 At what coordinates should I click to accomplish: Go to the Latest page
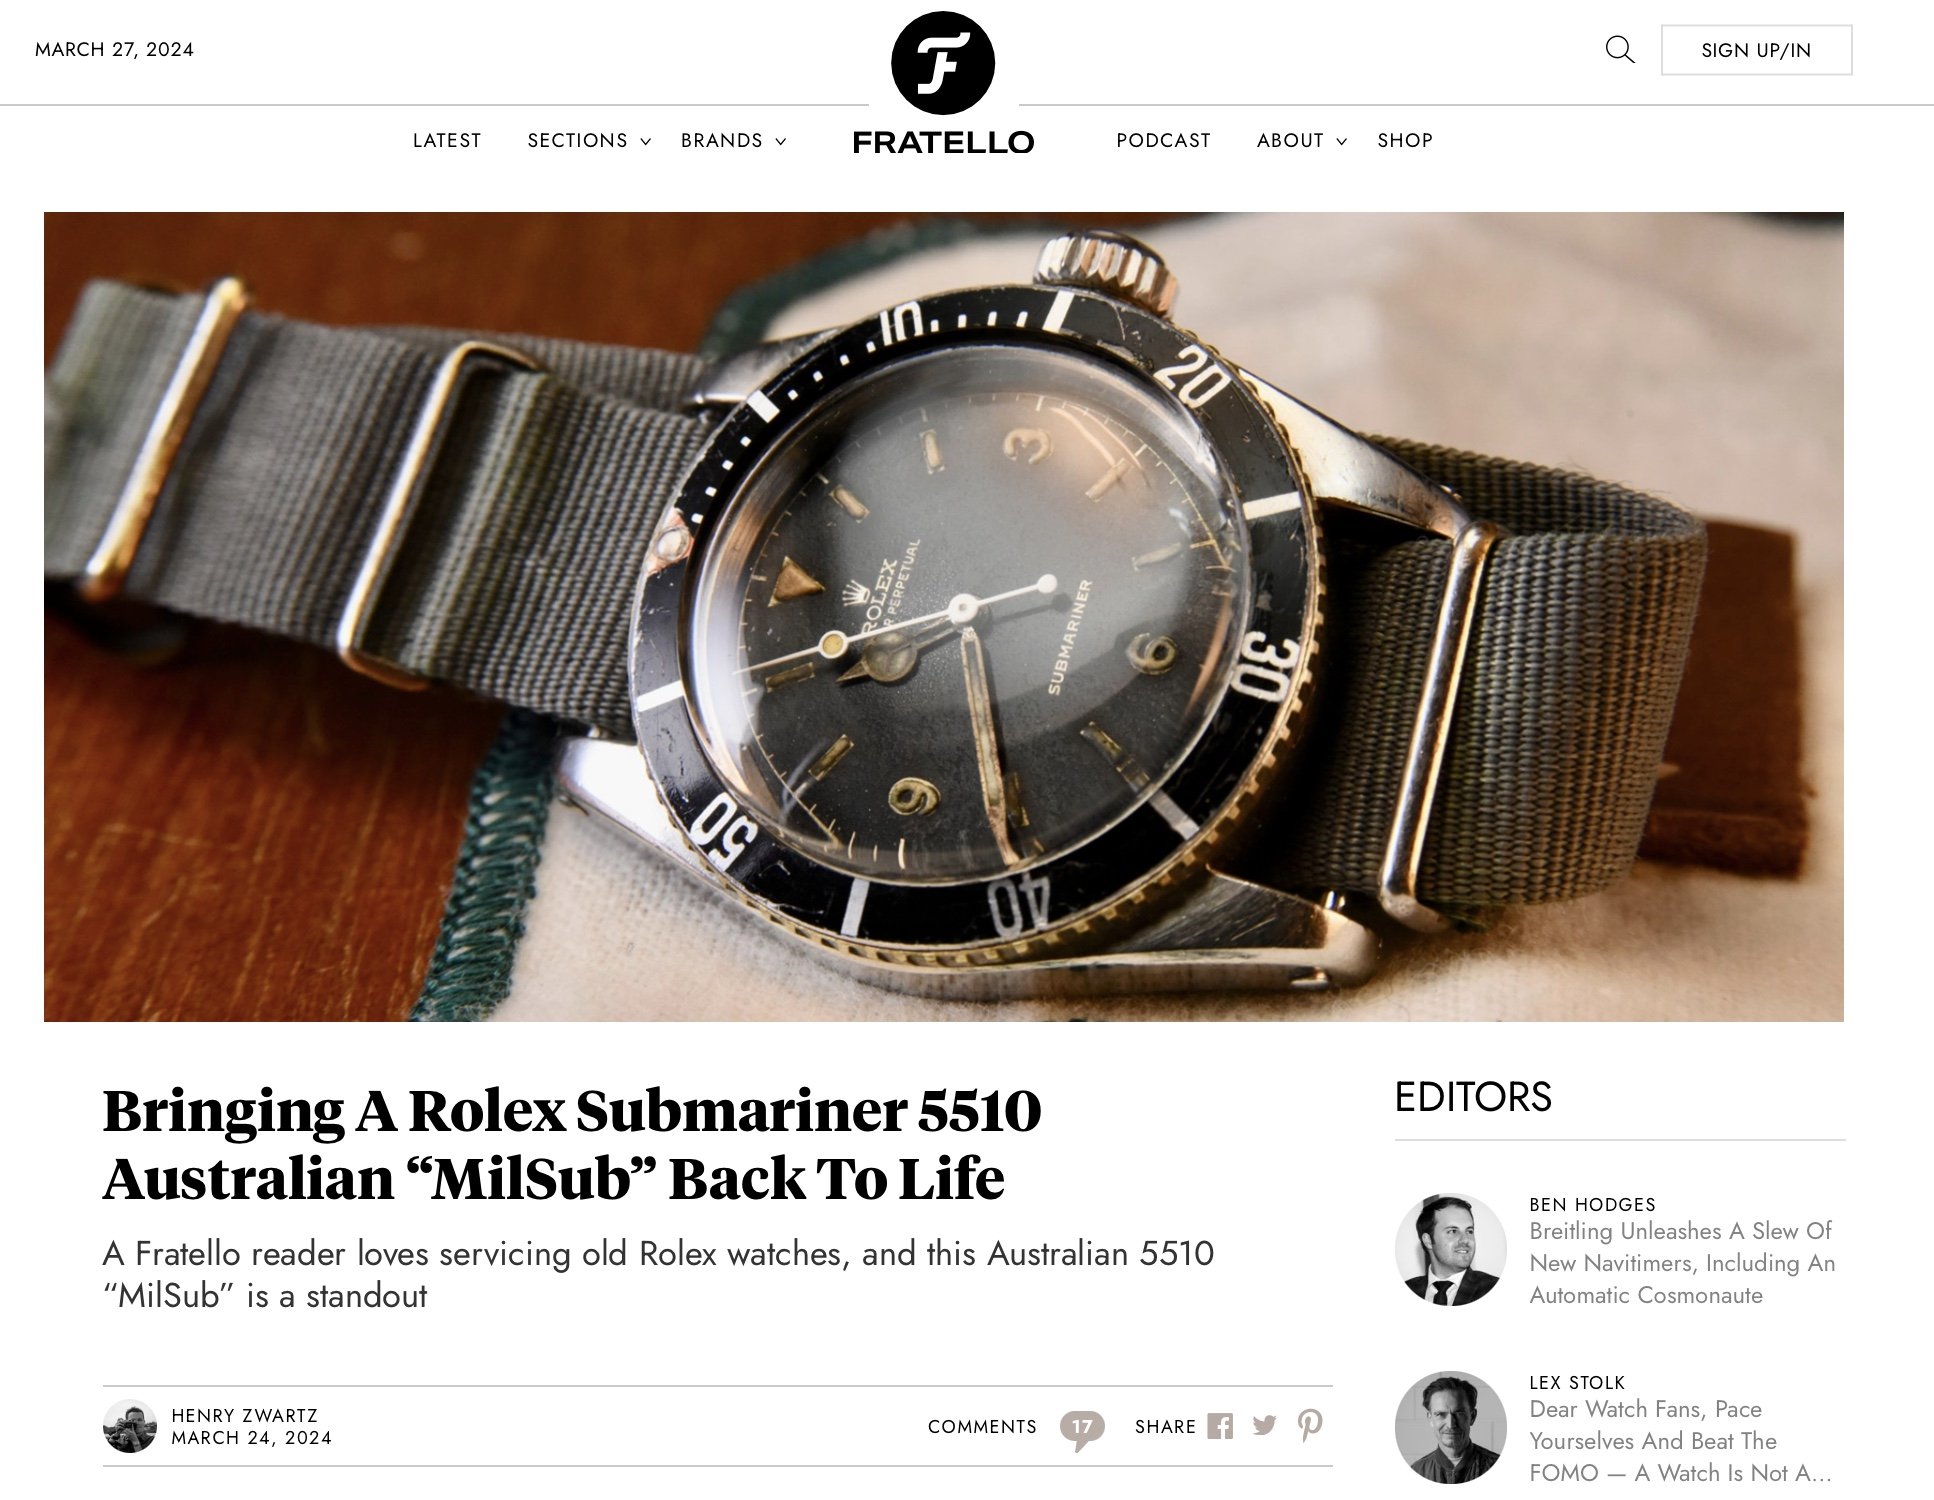point(447,140)
